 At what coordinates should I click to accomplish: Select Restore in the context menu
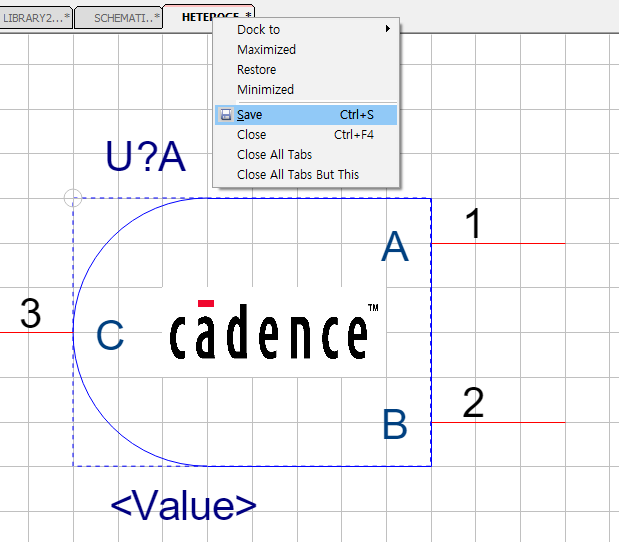click(306, 69)
